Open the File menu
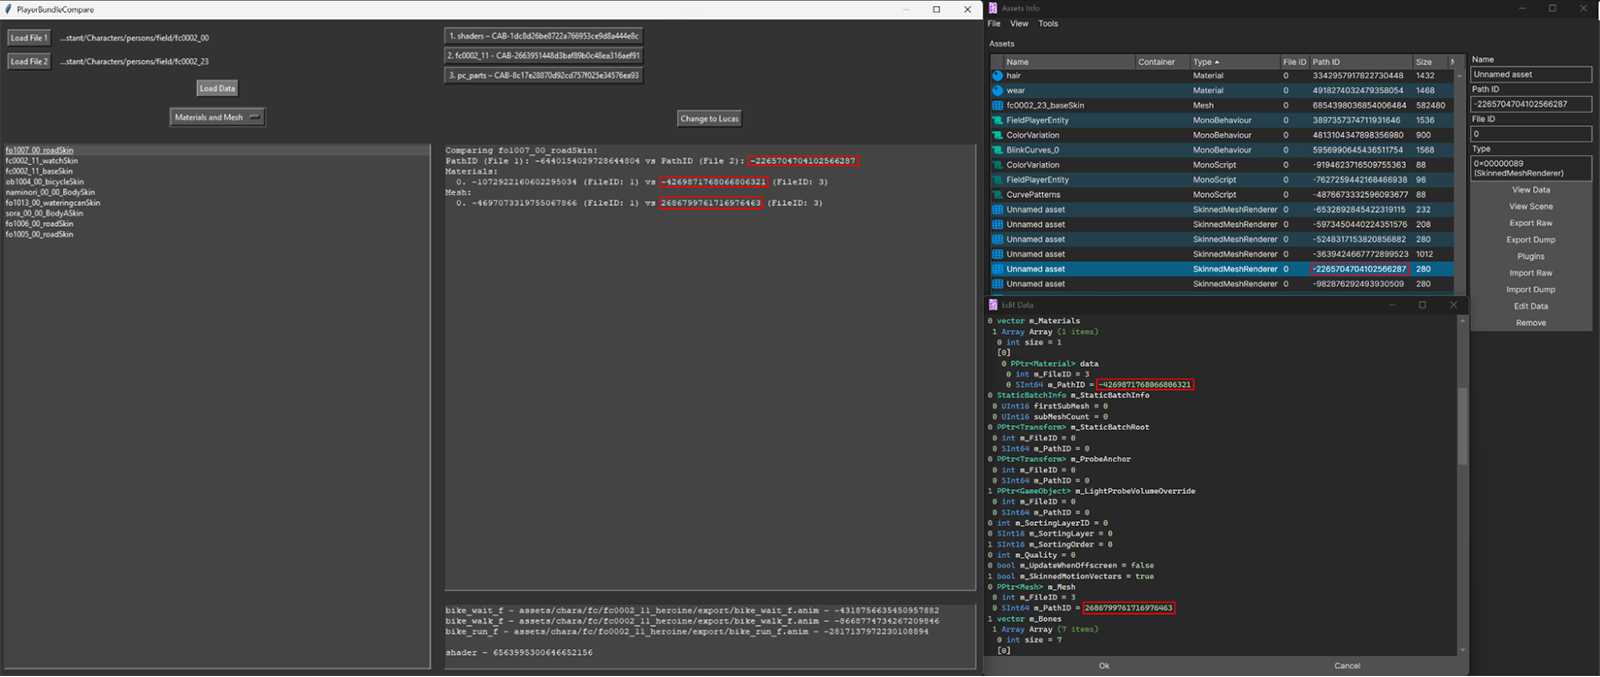 point(994,24)
